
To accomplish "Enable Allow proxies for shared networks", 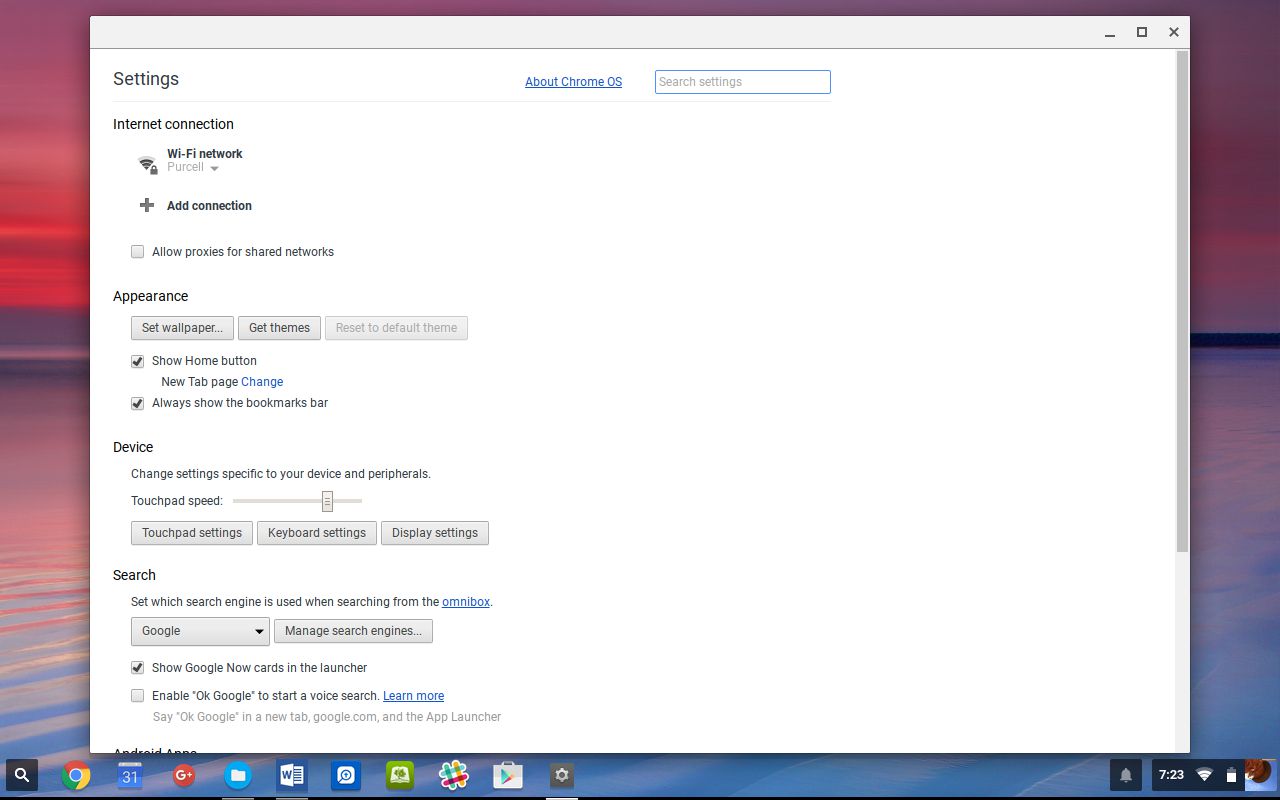I will tap(138, 252).
